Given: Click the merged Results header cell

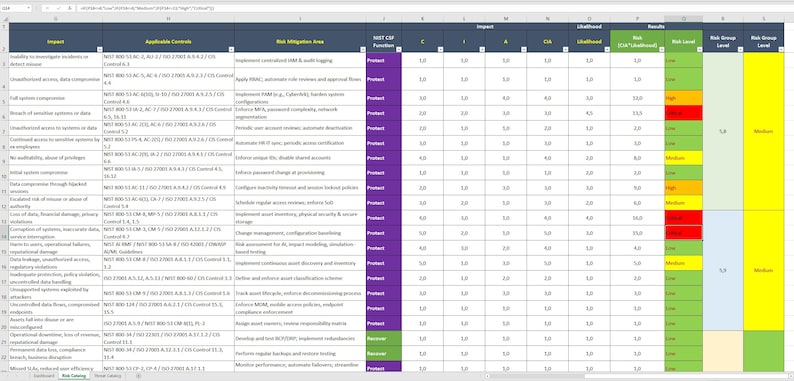Looking at the screenshot, I should tap(656, 26).
